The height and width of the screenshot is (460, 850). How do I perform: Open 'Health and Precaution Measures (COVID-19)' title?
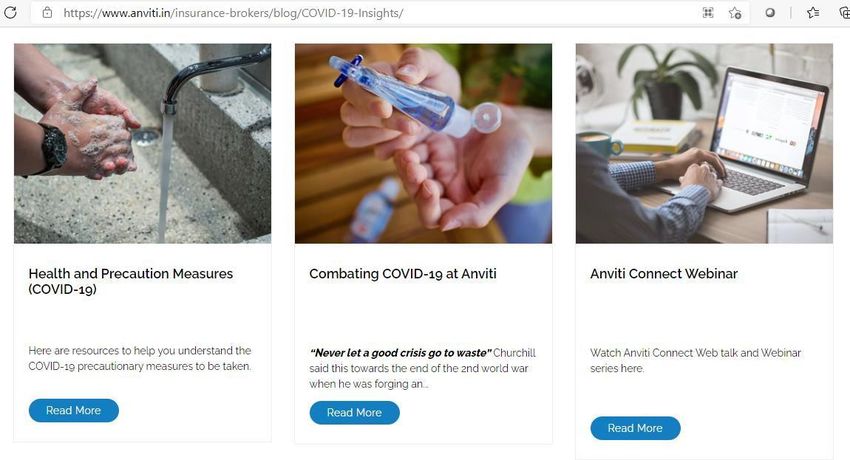131,281
